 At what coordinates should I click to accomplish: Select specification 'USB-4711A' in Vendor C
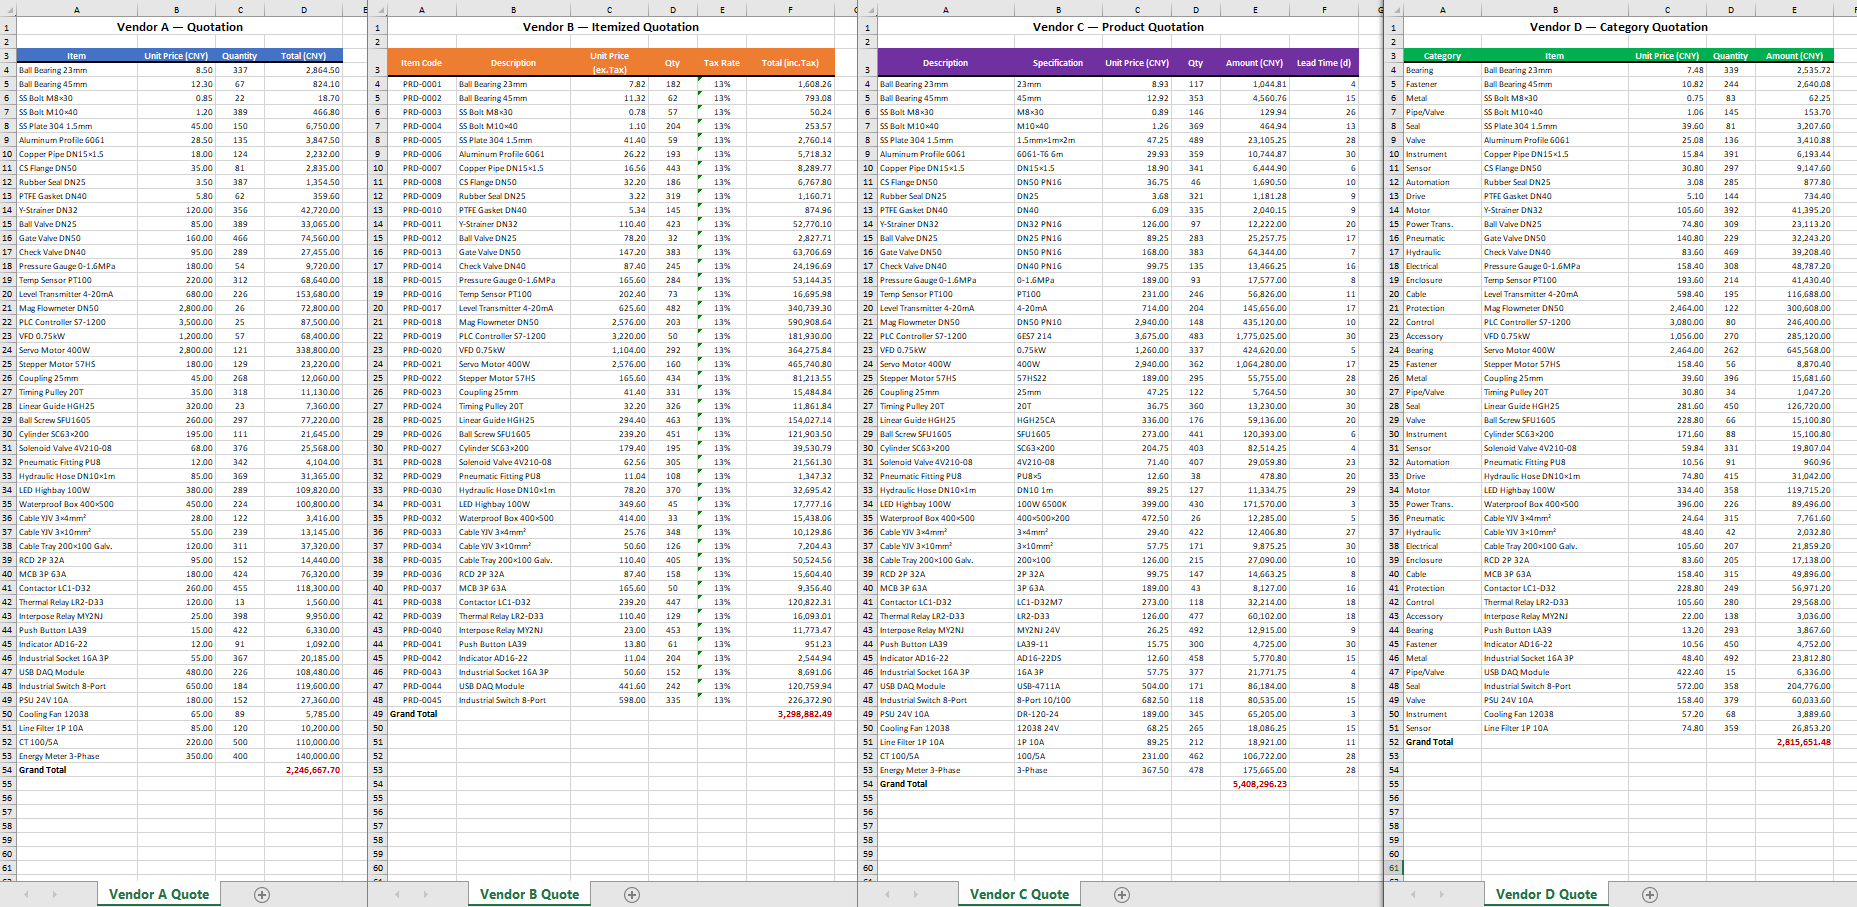(x=1057, y=686)
